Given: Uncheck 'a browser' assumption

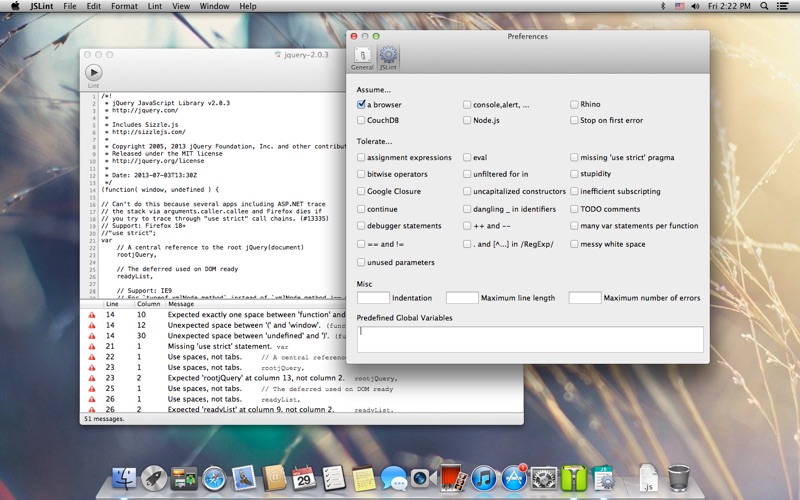Looking at the screenshot, I should click(x=361, y=105).
